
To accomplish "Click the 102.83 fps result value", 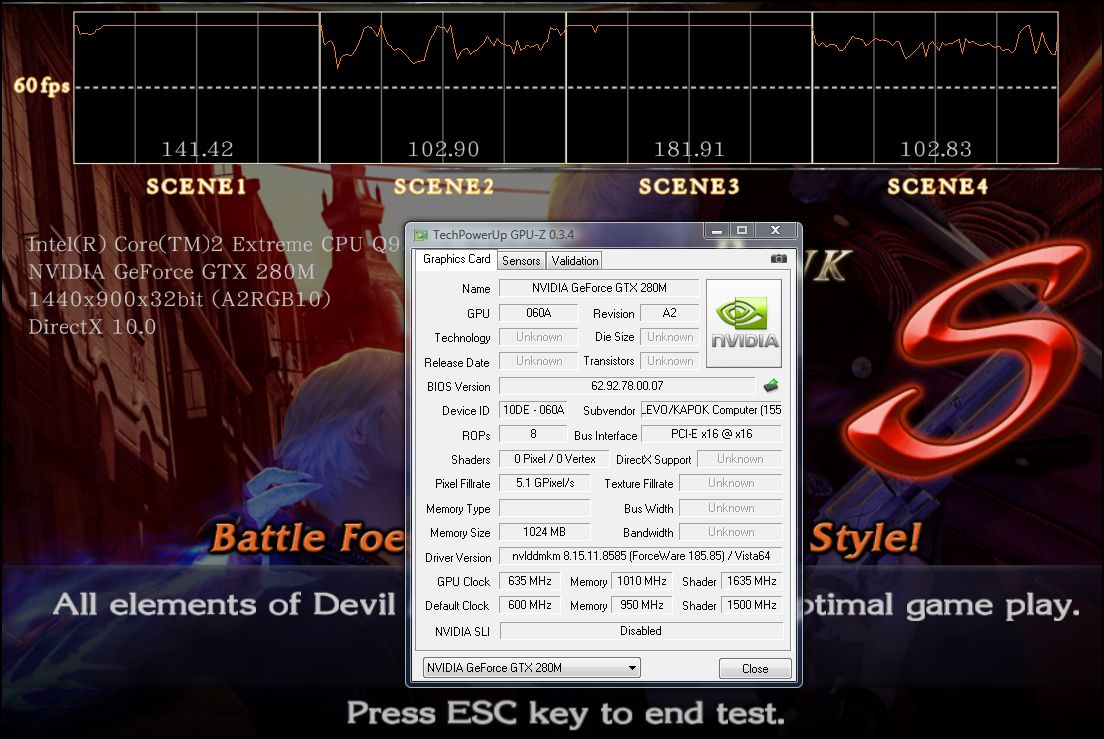I will click(x=936, y=149).
